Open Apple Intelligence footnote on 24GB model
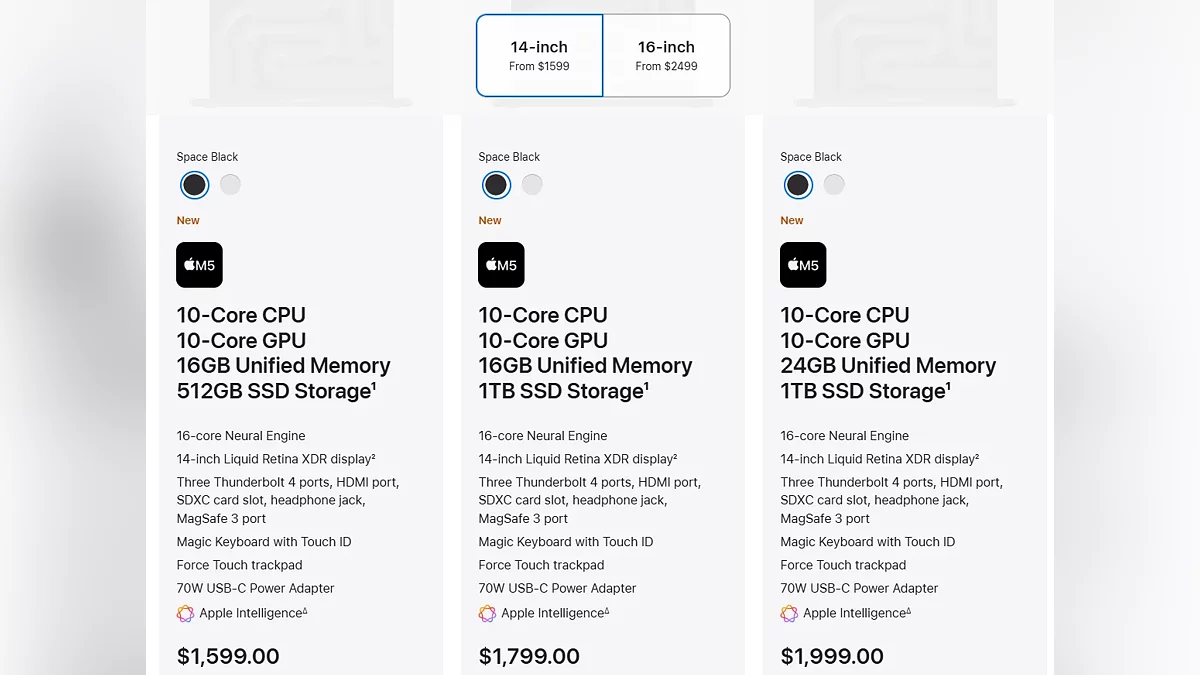The height and width of the screenshot is (675, 1200). 908,611
